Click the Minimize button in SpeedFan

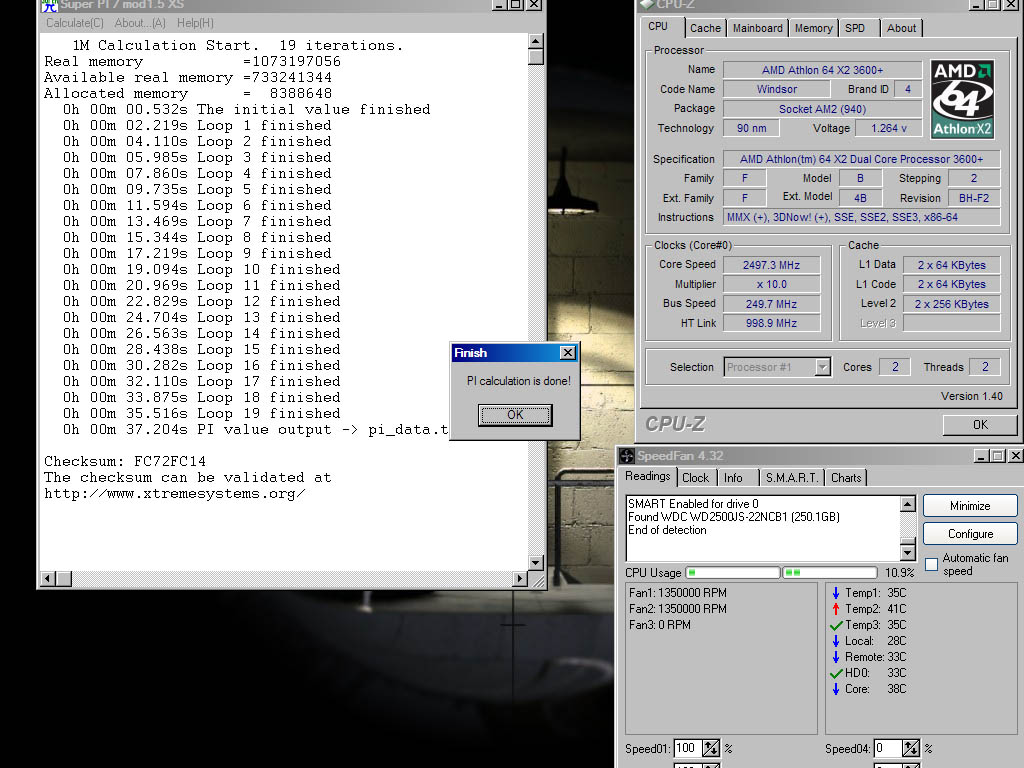[970, 506]
